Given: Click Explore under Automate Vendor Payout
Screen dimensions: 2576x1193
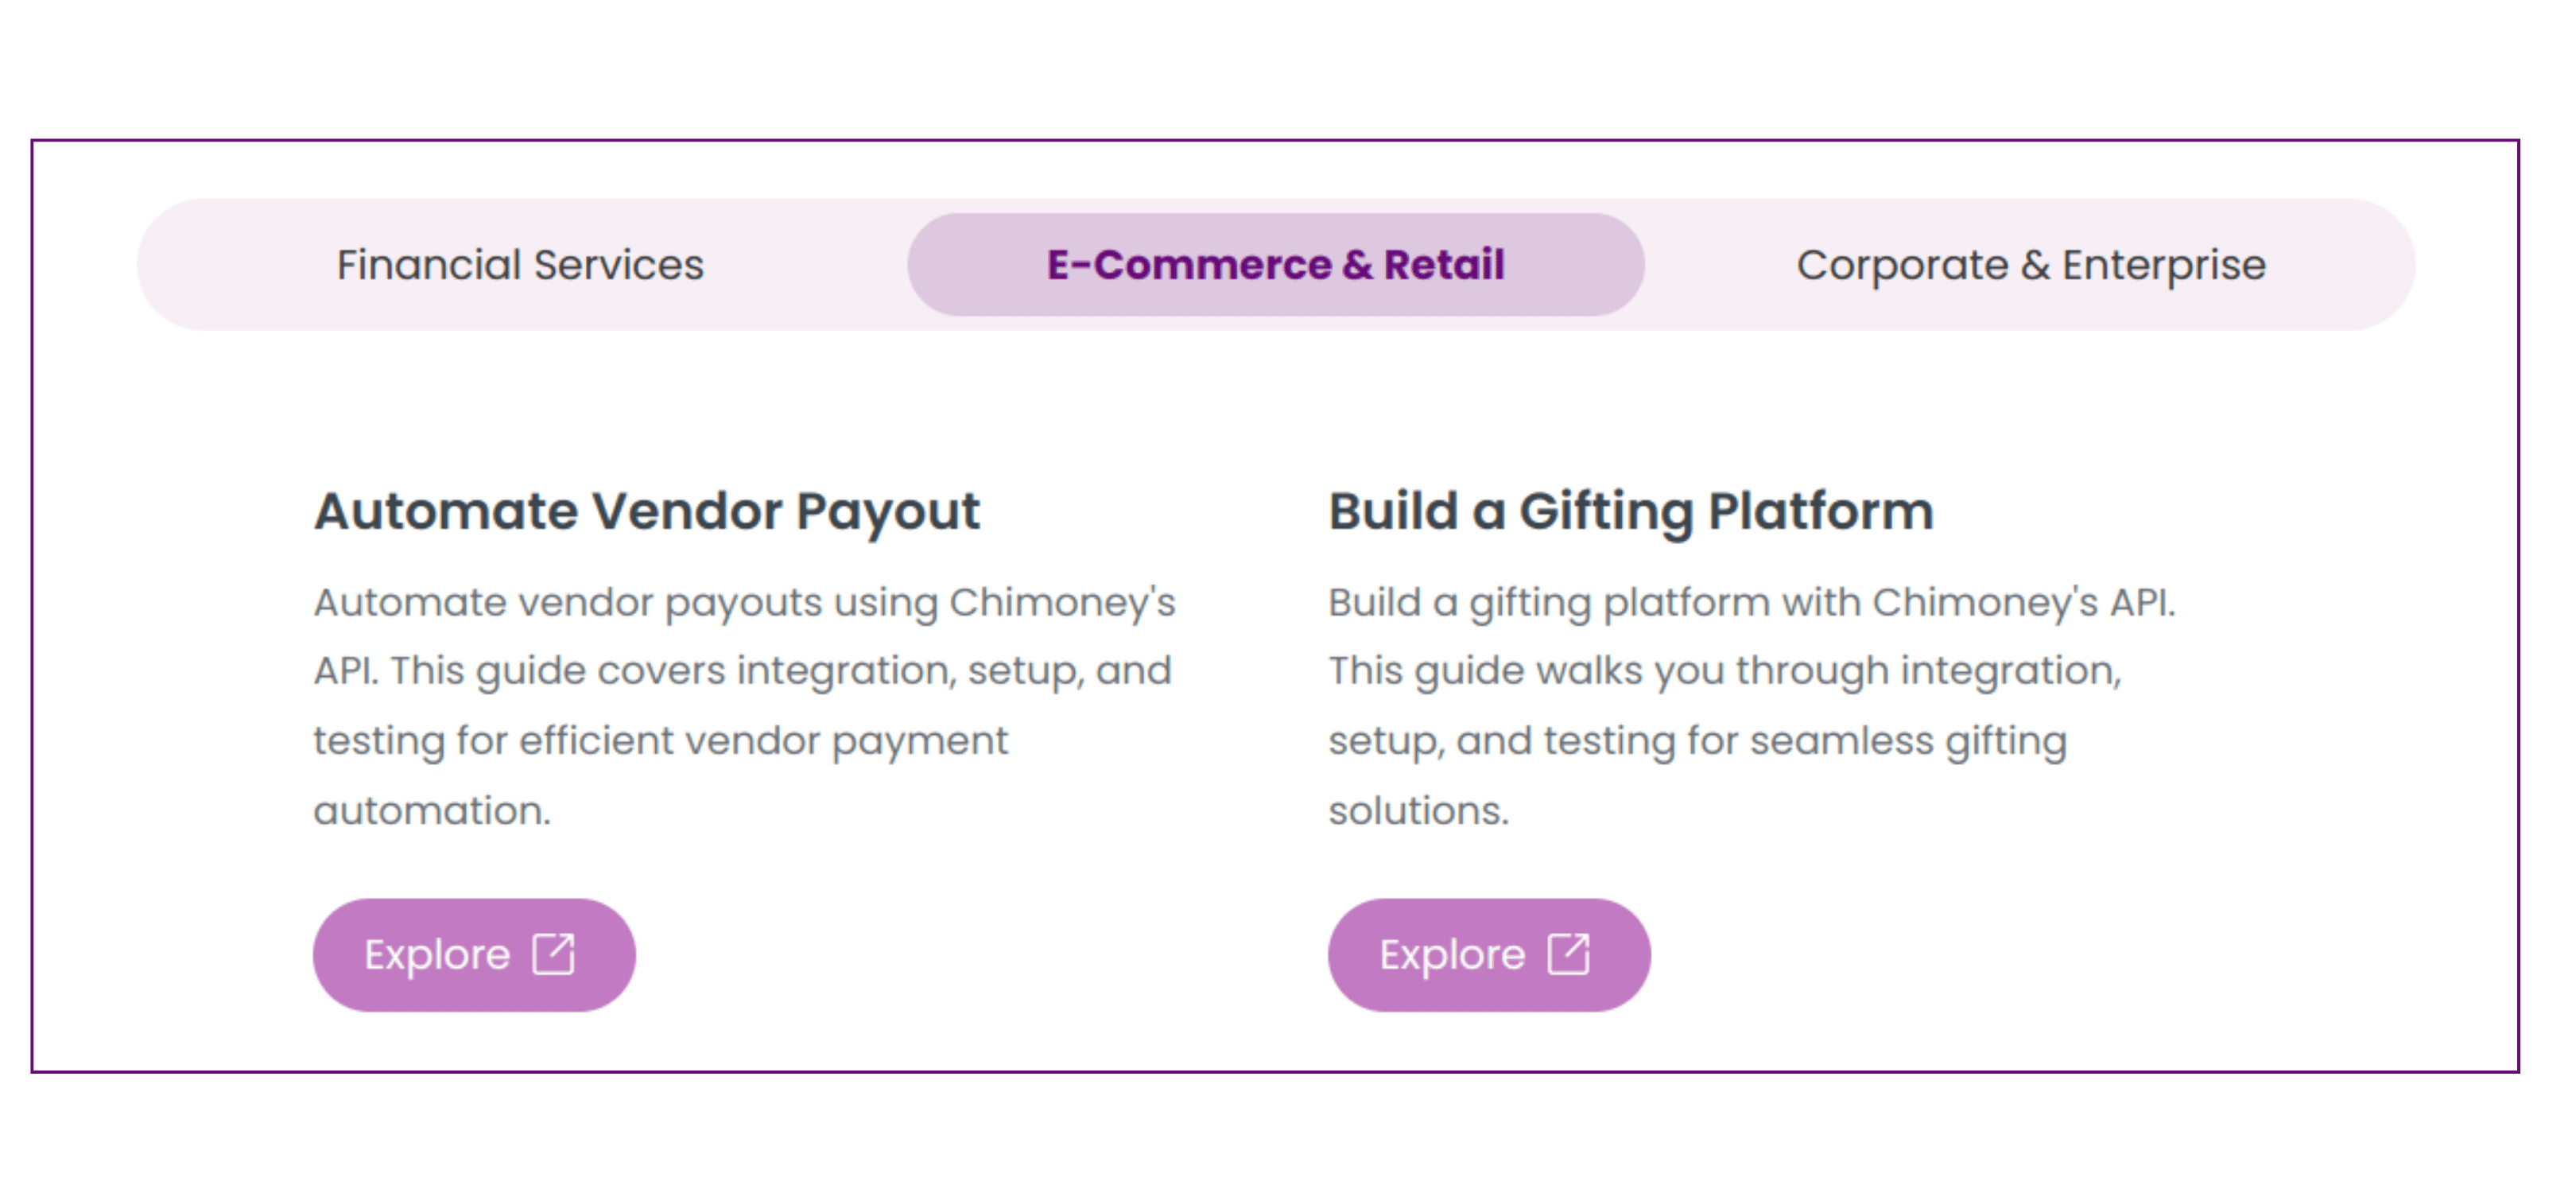Looking at the screenshot, I should [x=474, y=954].
